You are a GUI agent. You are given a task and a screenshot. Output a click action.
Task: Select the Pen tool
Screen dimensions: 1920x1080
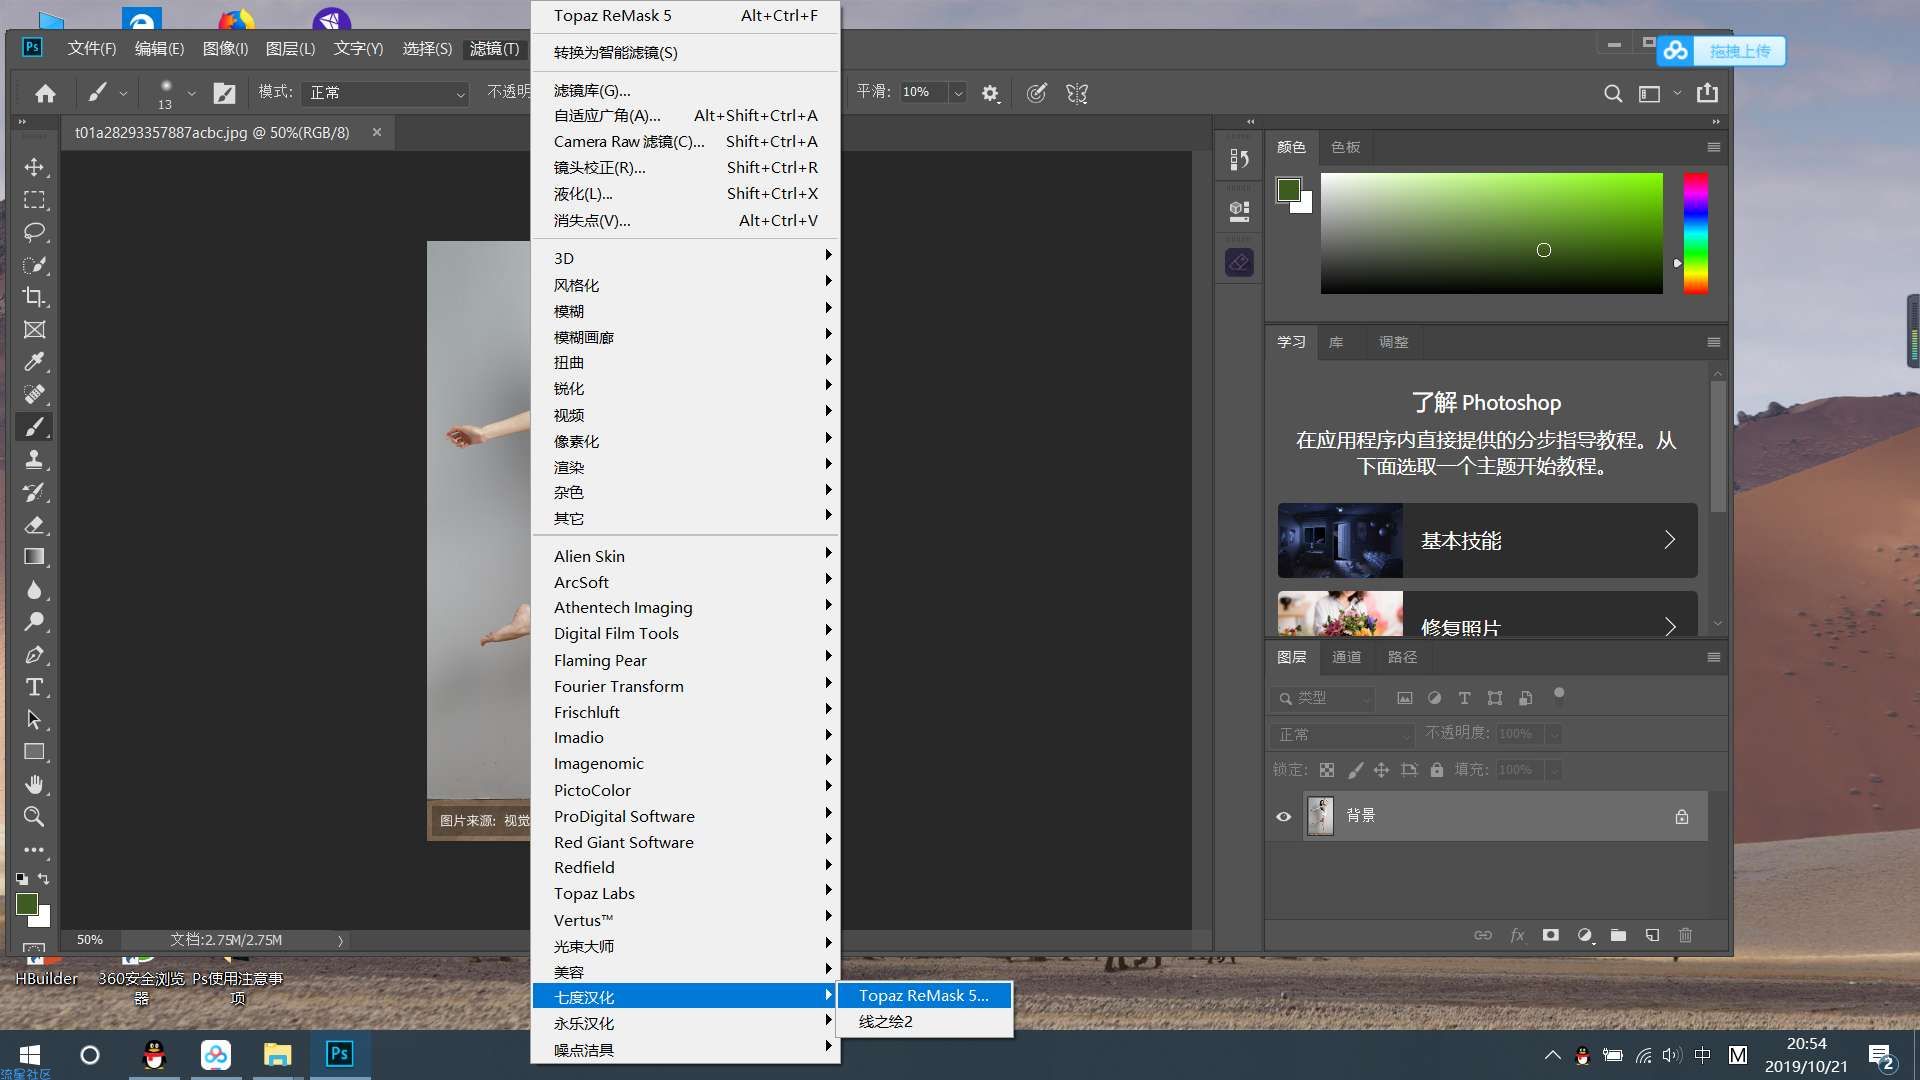pos(34,654)
